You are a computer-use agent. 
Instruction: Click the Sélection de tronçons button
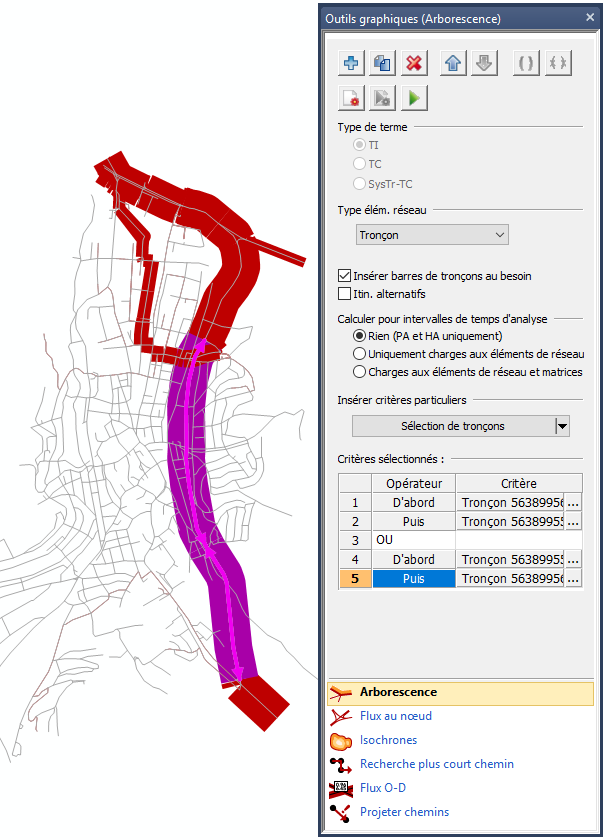(452, 426)
